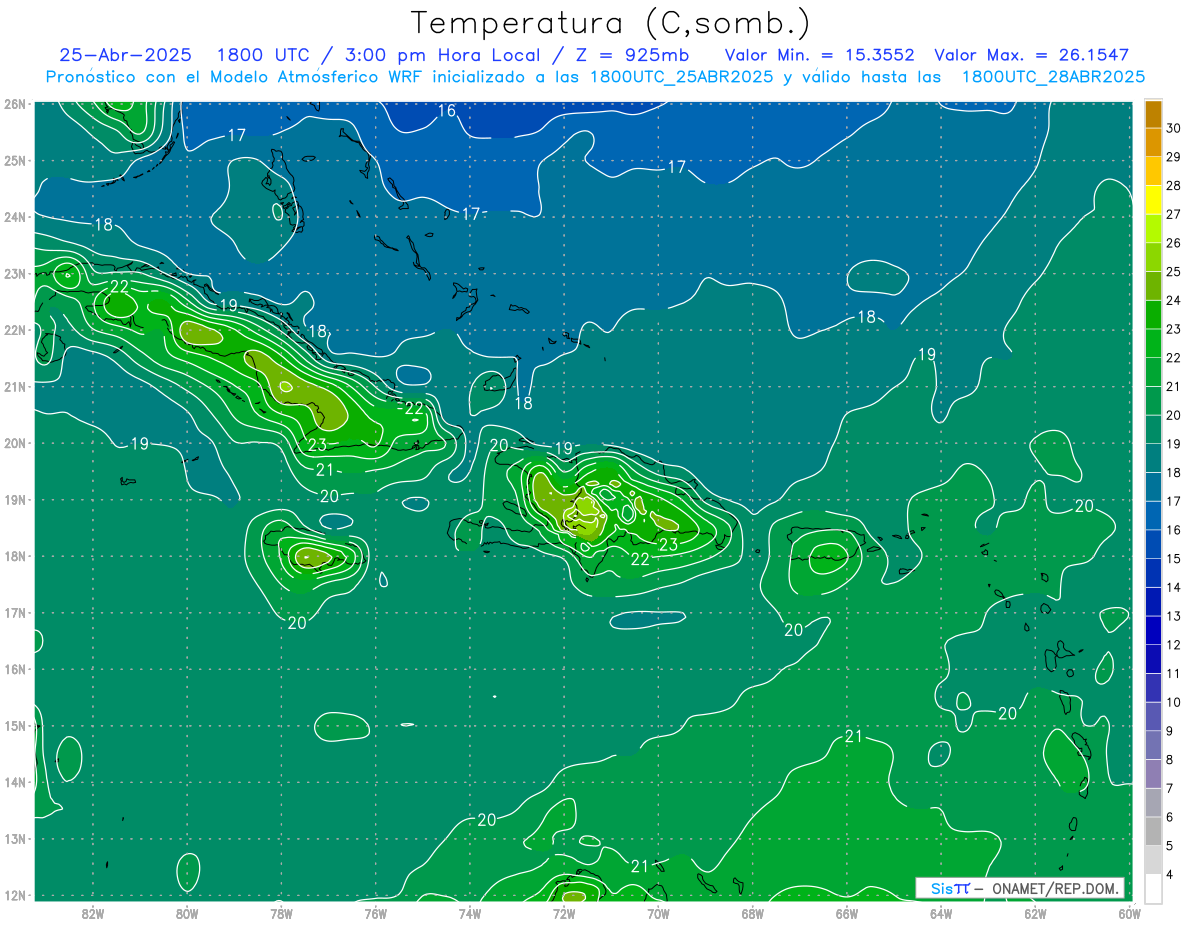Click the "74W" longitude axis label
Image resolution: width=1200 pixels, height=927 pixels.
(x=470, y=913)
